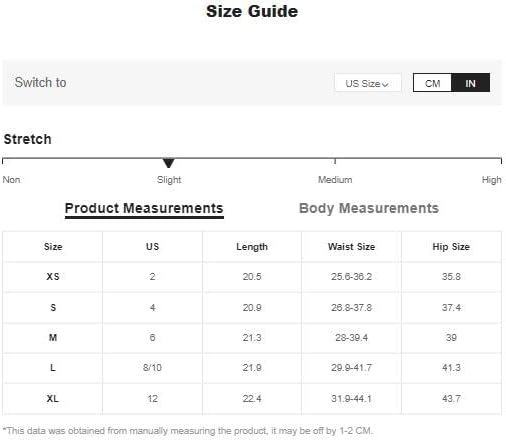Click the Medium stretch tick label
This screenshot has width=506, height=442.
tap(335, 180)
